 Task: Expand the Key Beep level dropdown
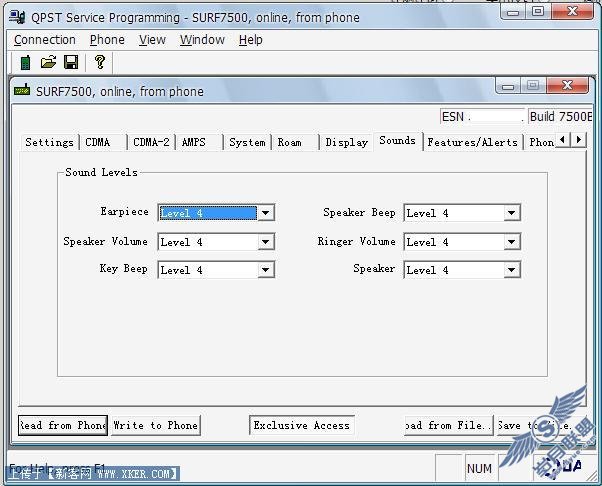pos(265,270)
